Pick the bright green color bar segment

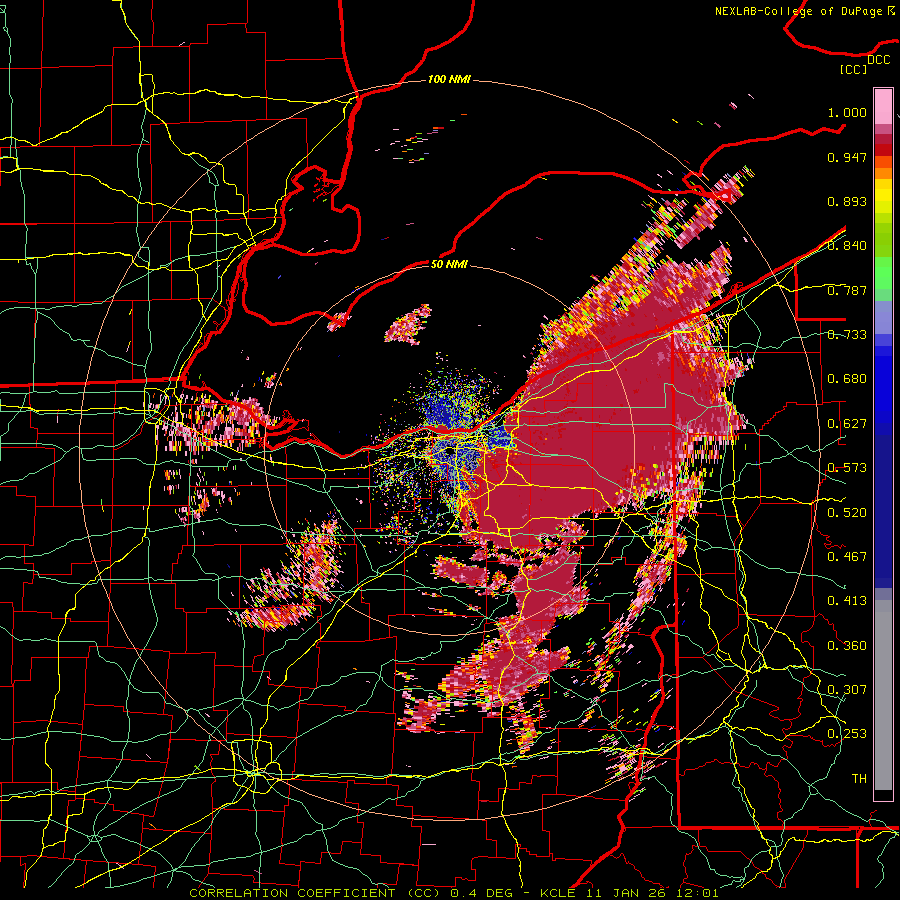pyautogui.click(x=883, y=276)
